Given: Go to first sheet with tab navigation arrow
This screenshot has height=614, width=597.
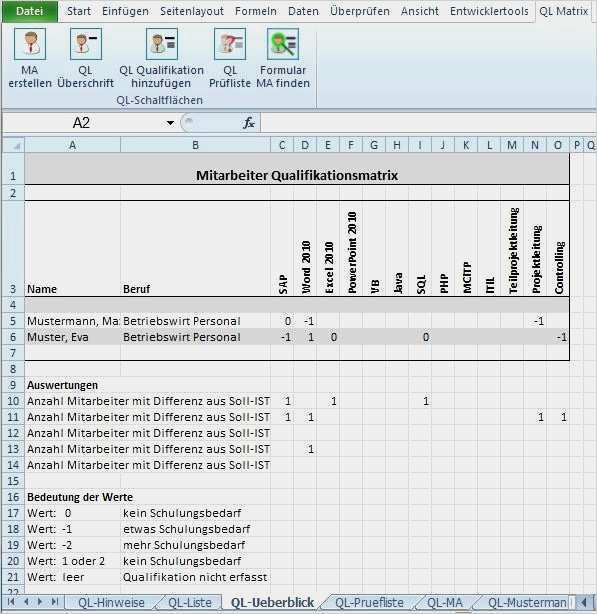Looking at the screenshot, I should (x=11, y=601).
